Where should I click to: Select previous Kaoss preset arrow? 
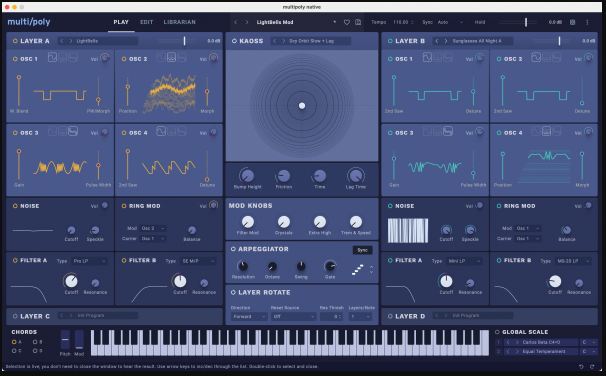click(274, 41)
